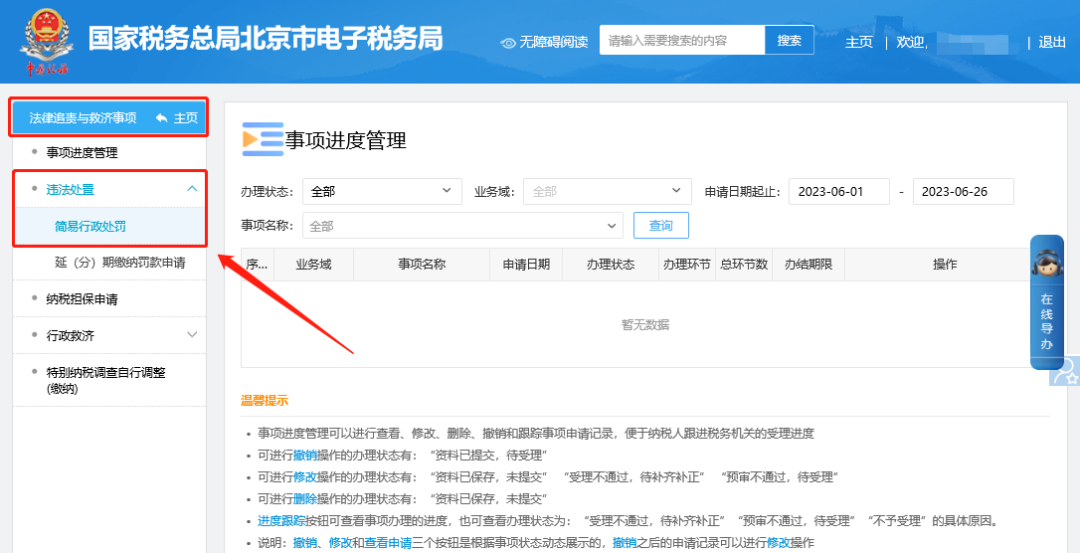The image size is (1080, 553).
Task: Click the back arrow beside 主页 in sidebar
Action: tap(161, 118)
